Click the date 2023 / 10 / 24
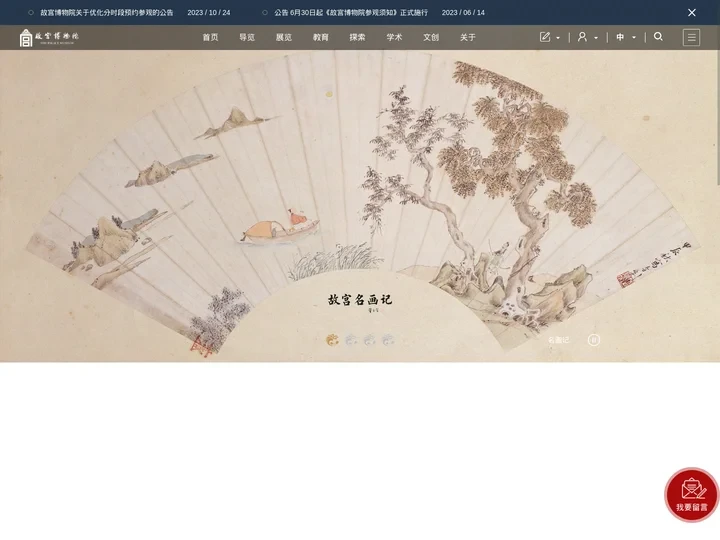This screenshot has height=540, width=720. coord(208,12)
